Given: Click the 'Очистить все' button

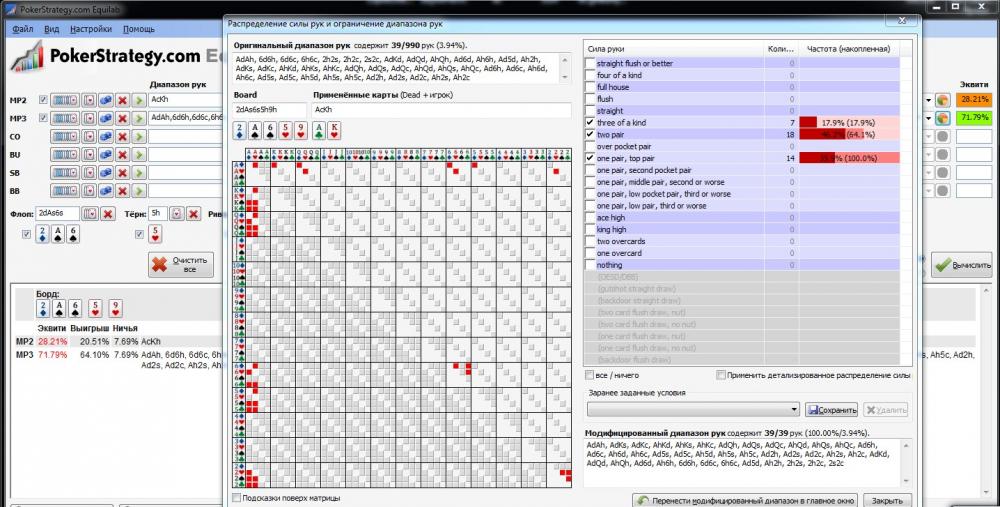Looking at the screenshot, I should [x=181, y=264].
